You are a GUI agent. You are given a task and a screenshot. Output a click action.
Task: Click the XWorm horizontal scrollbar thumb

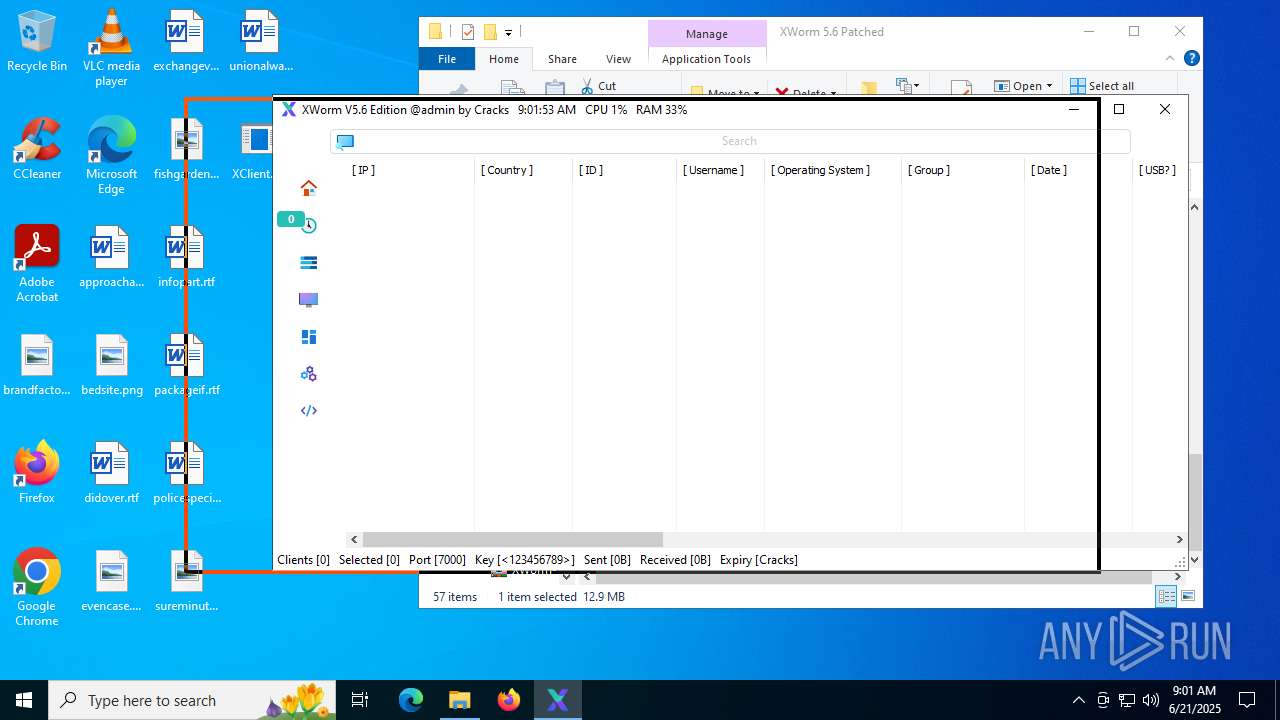[x=512, y=539]
